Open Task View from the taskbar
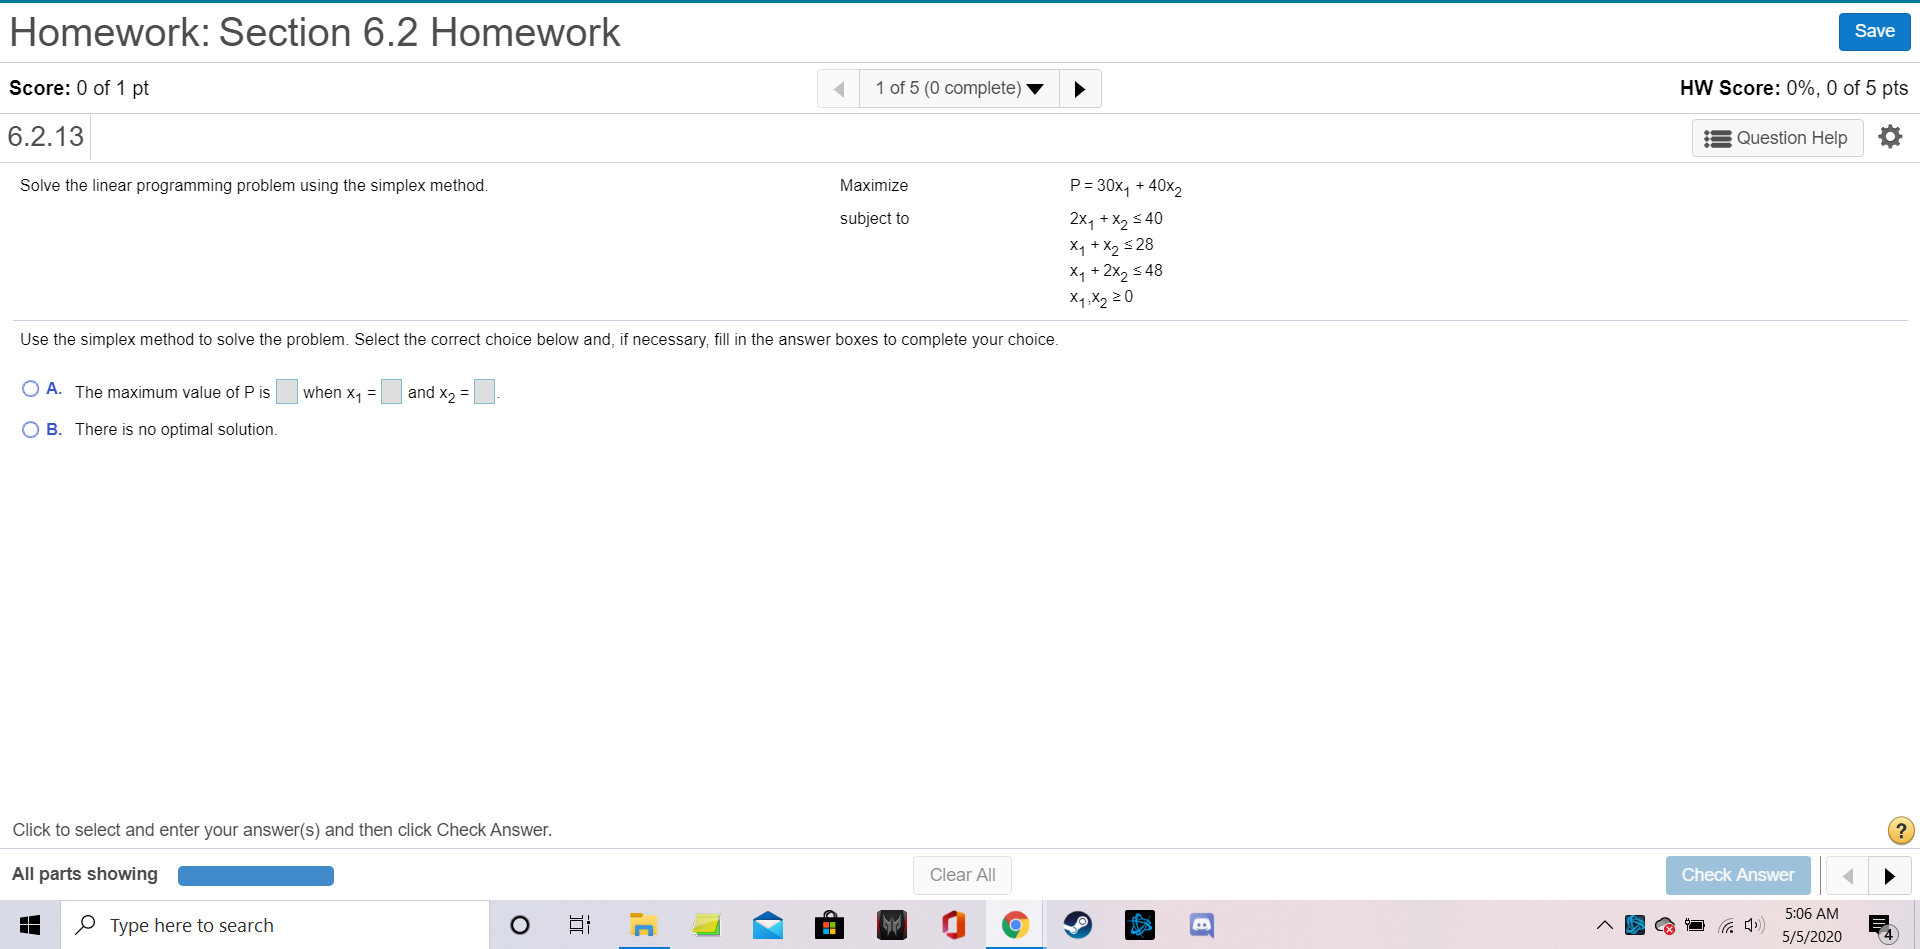Viewport: 1920px width, 949px height. click(x=578, y=925)
